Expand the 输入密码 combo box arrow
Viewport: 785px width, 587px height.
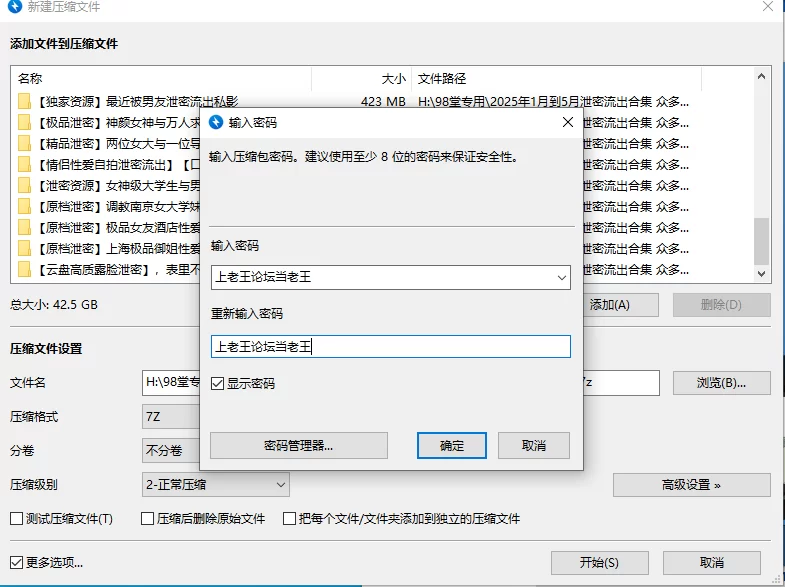point(562,277)
